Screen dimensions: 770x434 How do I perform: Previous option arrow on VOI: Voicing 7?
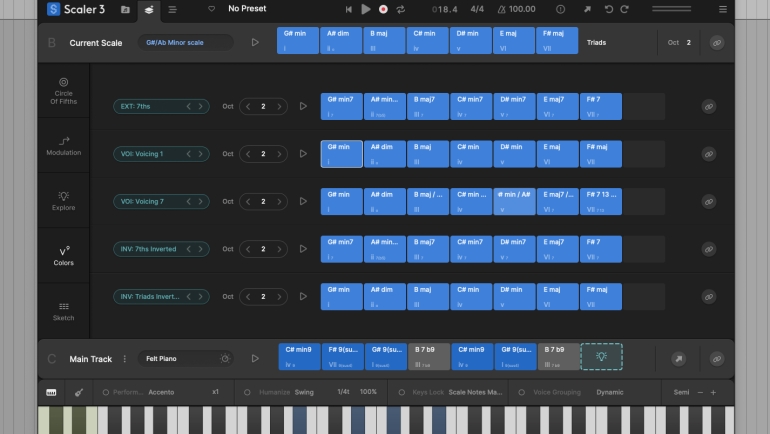point(189,202)
